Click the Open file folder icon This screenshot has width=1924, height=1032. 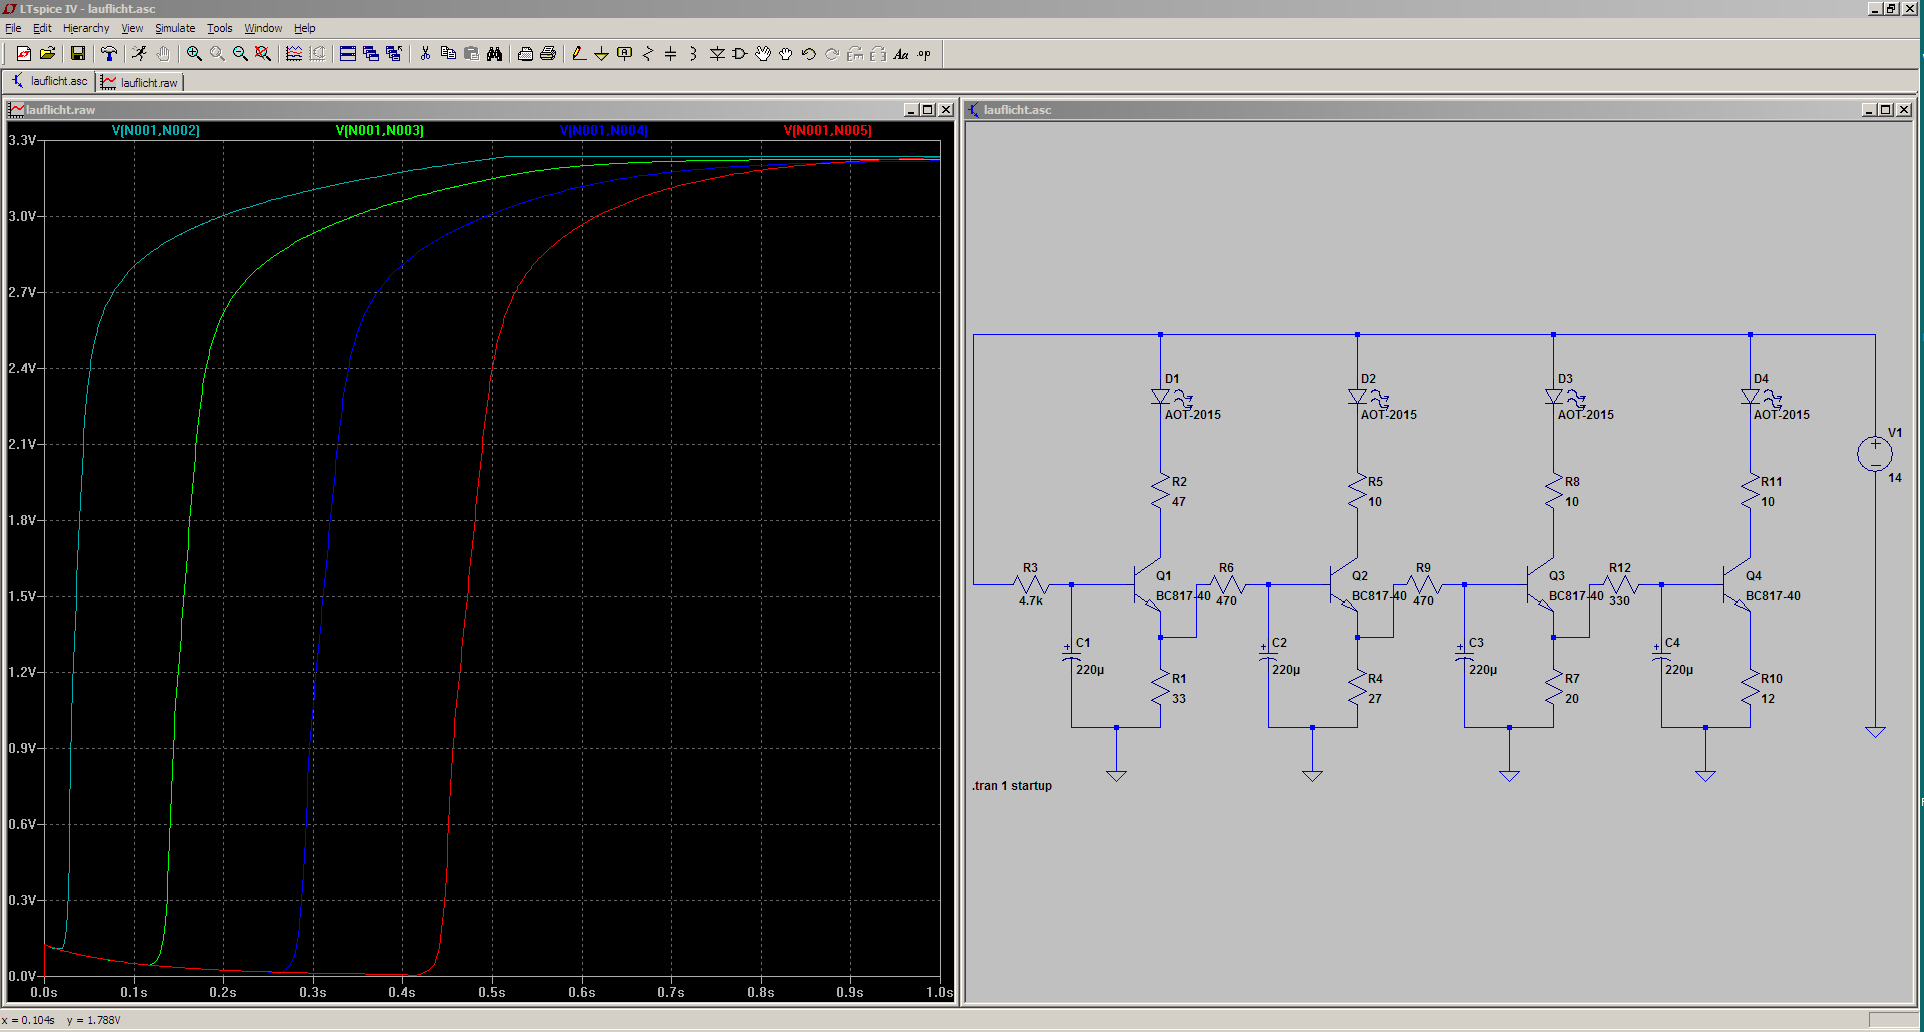pos(47,54)
